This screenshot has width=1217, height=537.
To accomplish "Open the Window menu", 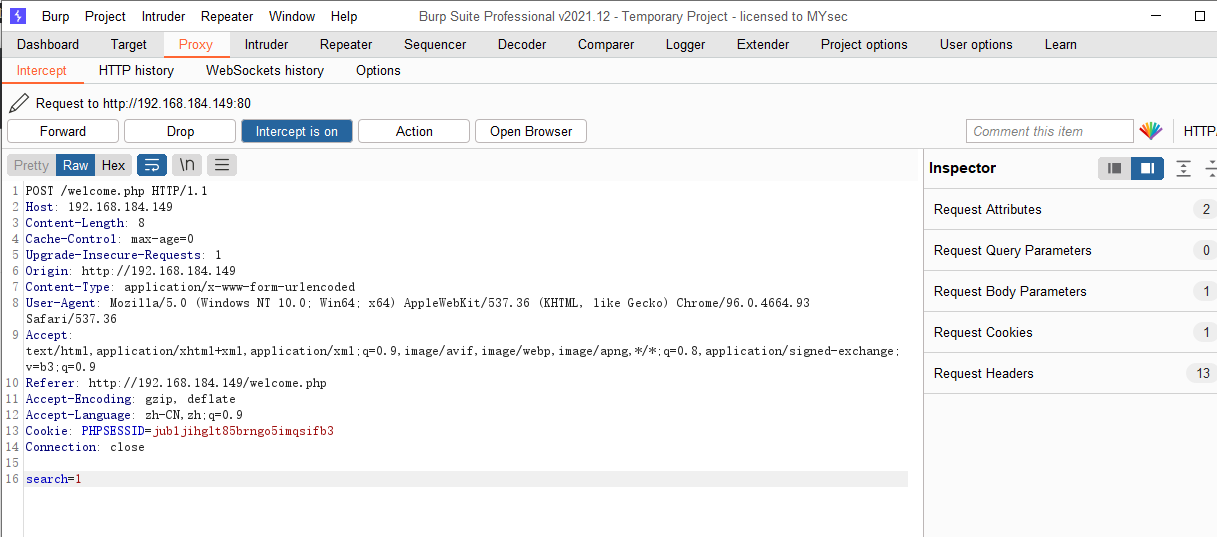I will point(292,16).
